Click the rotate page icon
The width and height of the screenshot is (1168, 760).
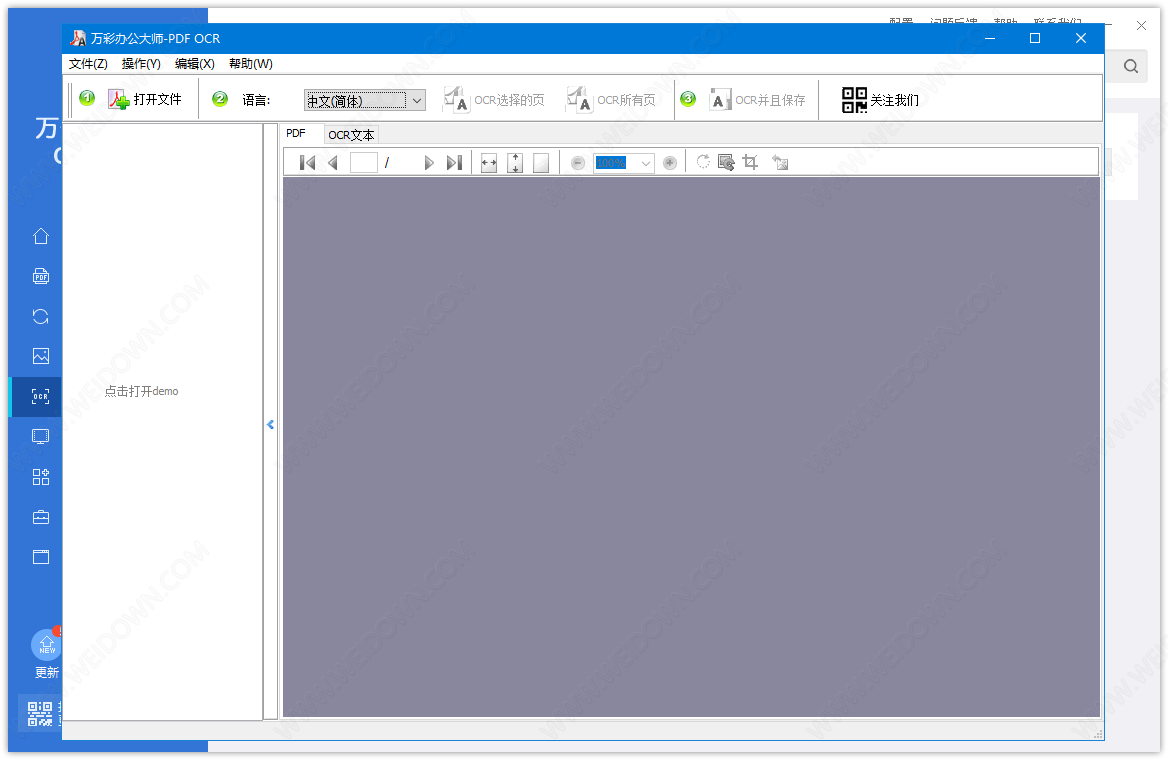point(703,162)
